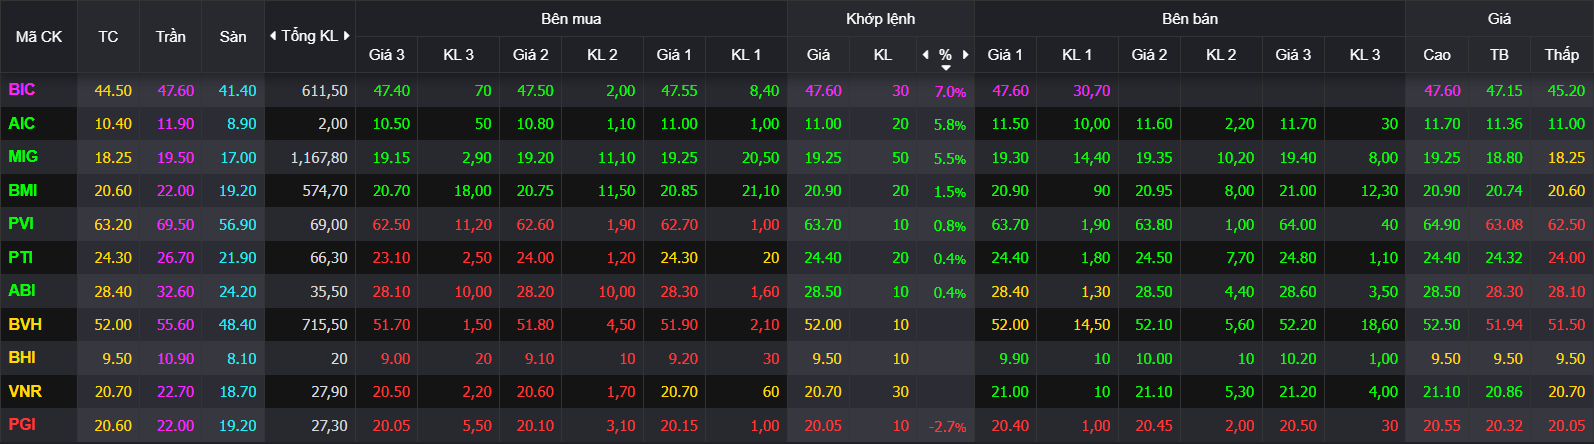
Task: Sort table by Mã CK column header
Action: tap(39, 36)
